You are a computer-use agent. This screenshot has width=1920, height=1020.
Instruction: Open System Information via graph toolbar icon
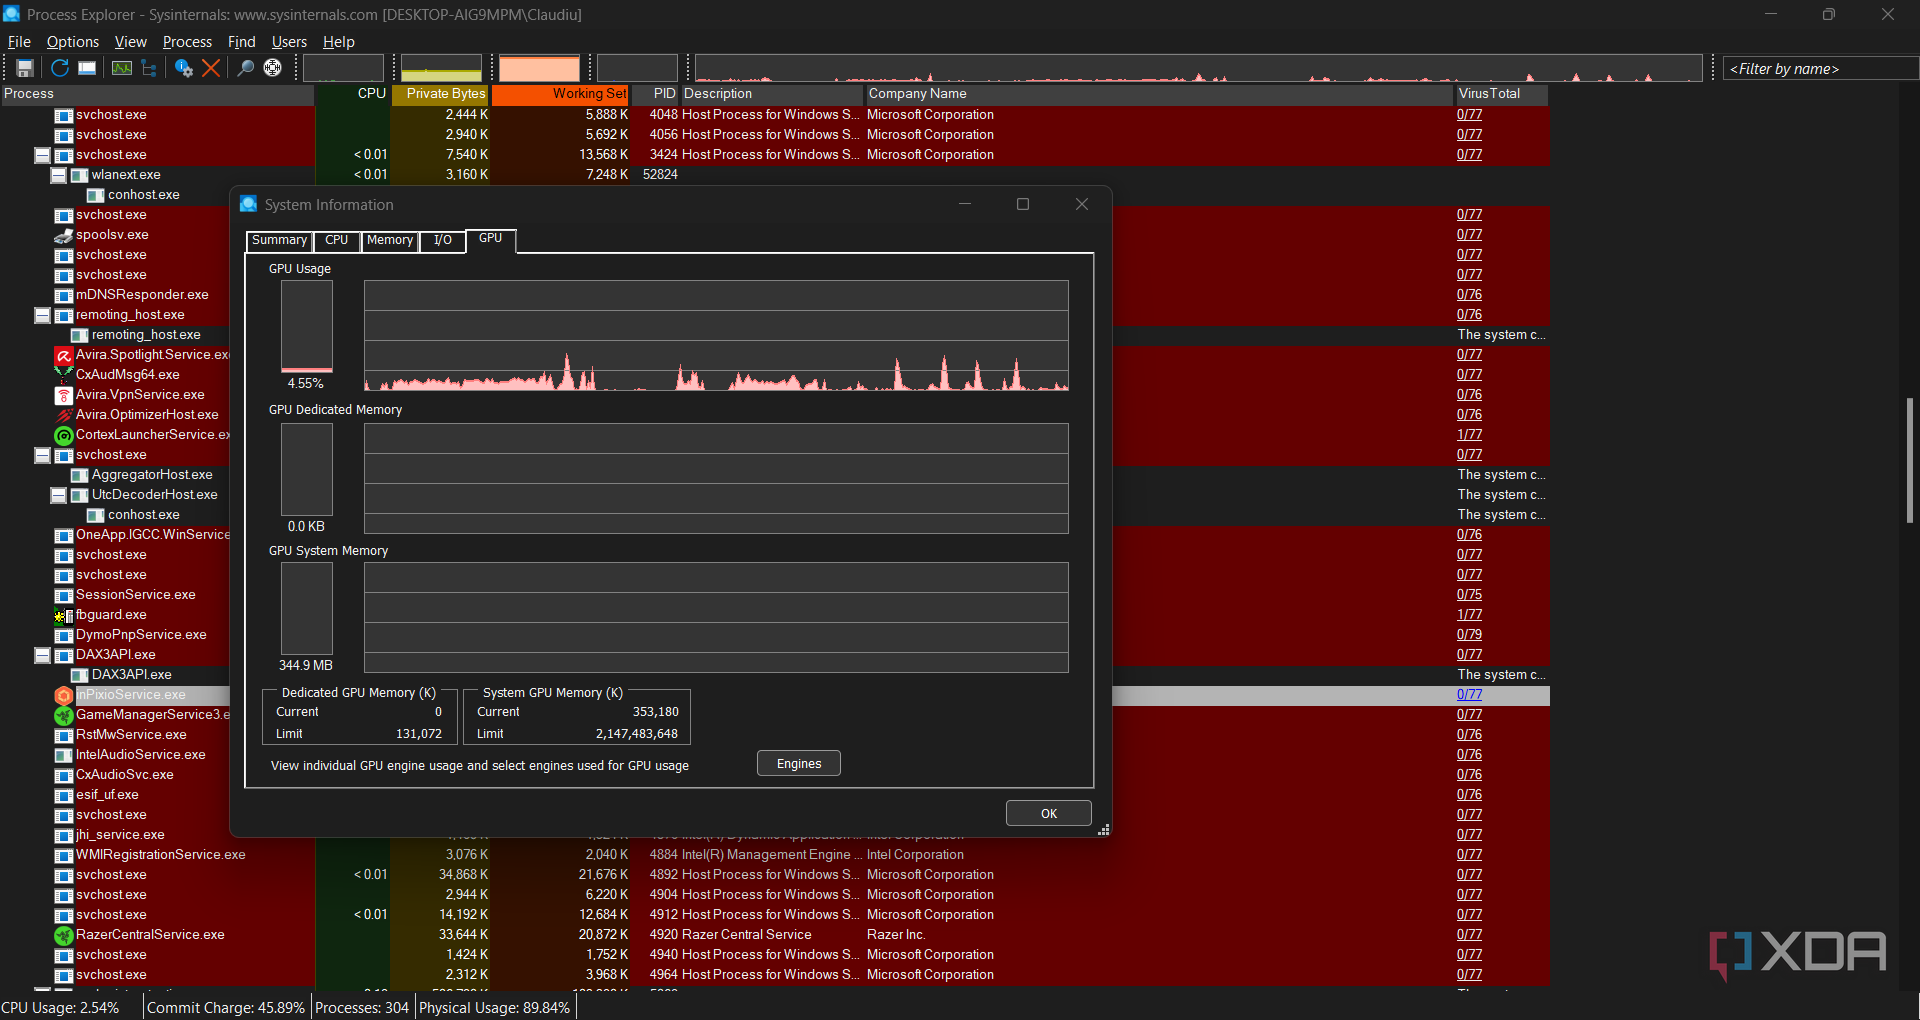tap(121, 68)
